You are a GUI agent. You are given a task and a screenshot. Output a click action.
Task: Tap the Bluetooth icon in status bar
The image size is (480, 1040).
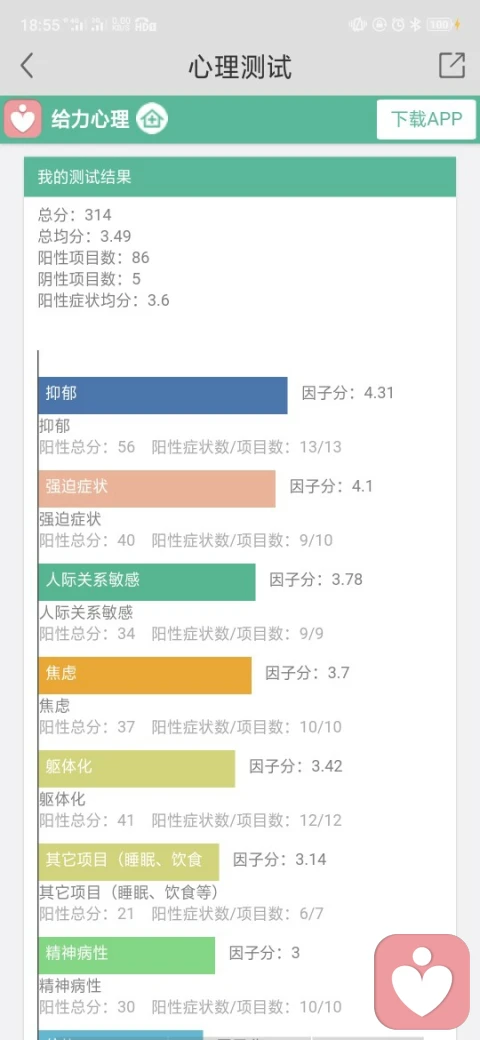click(416, 25)
